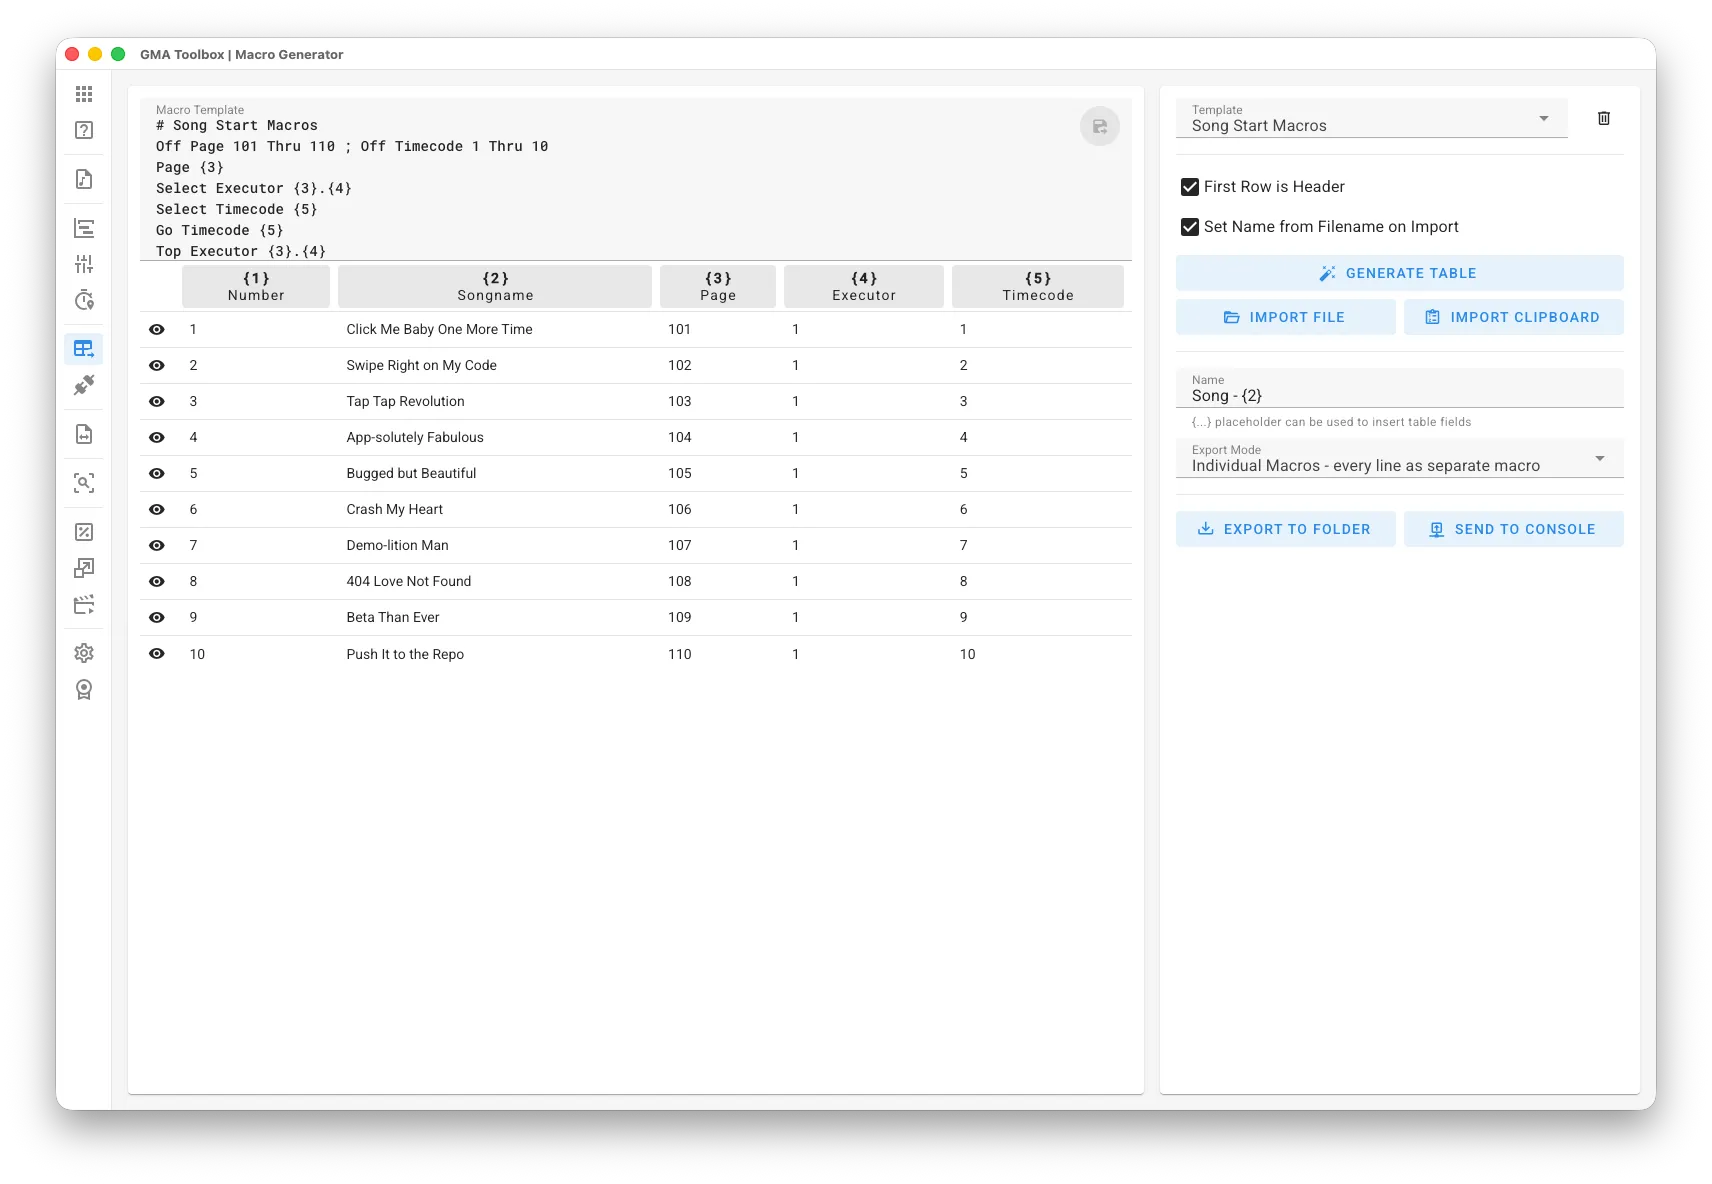Click Import Clipboard button

coord(1512,317)
